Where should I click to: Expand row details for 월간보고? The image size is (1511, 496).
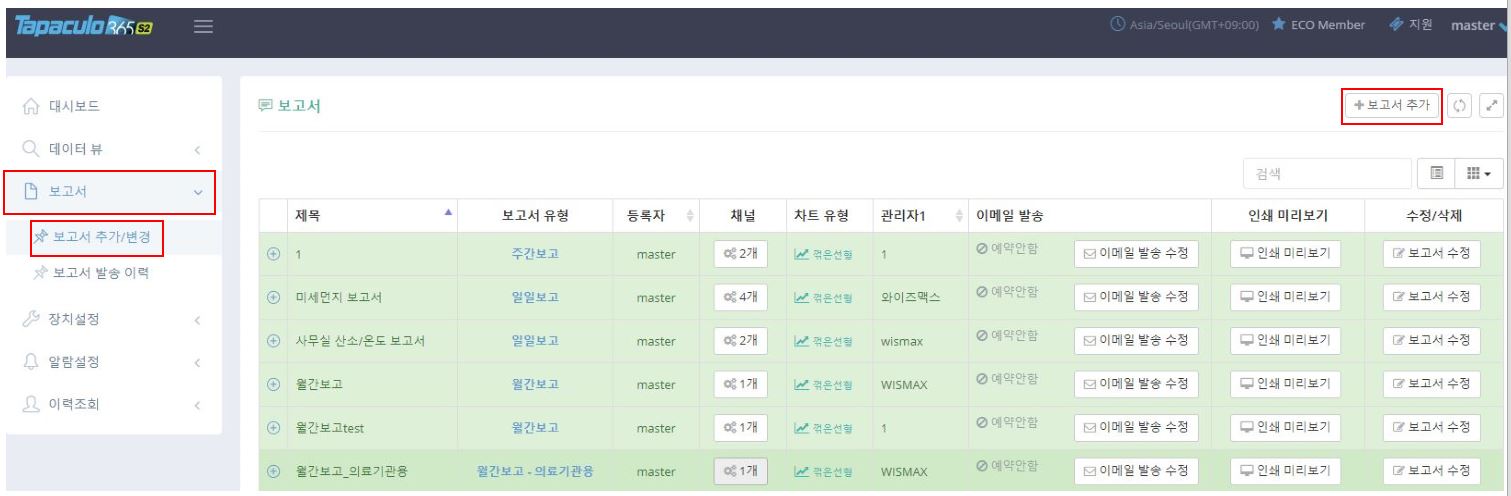coord(273,384)
